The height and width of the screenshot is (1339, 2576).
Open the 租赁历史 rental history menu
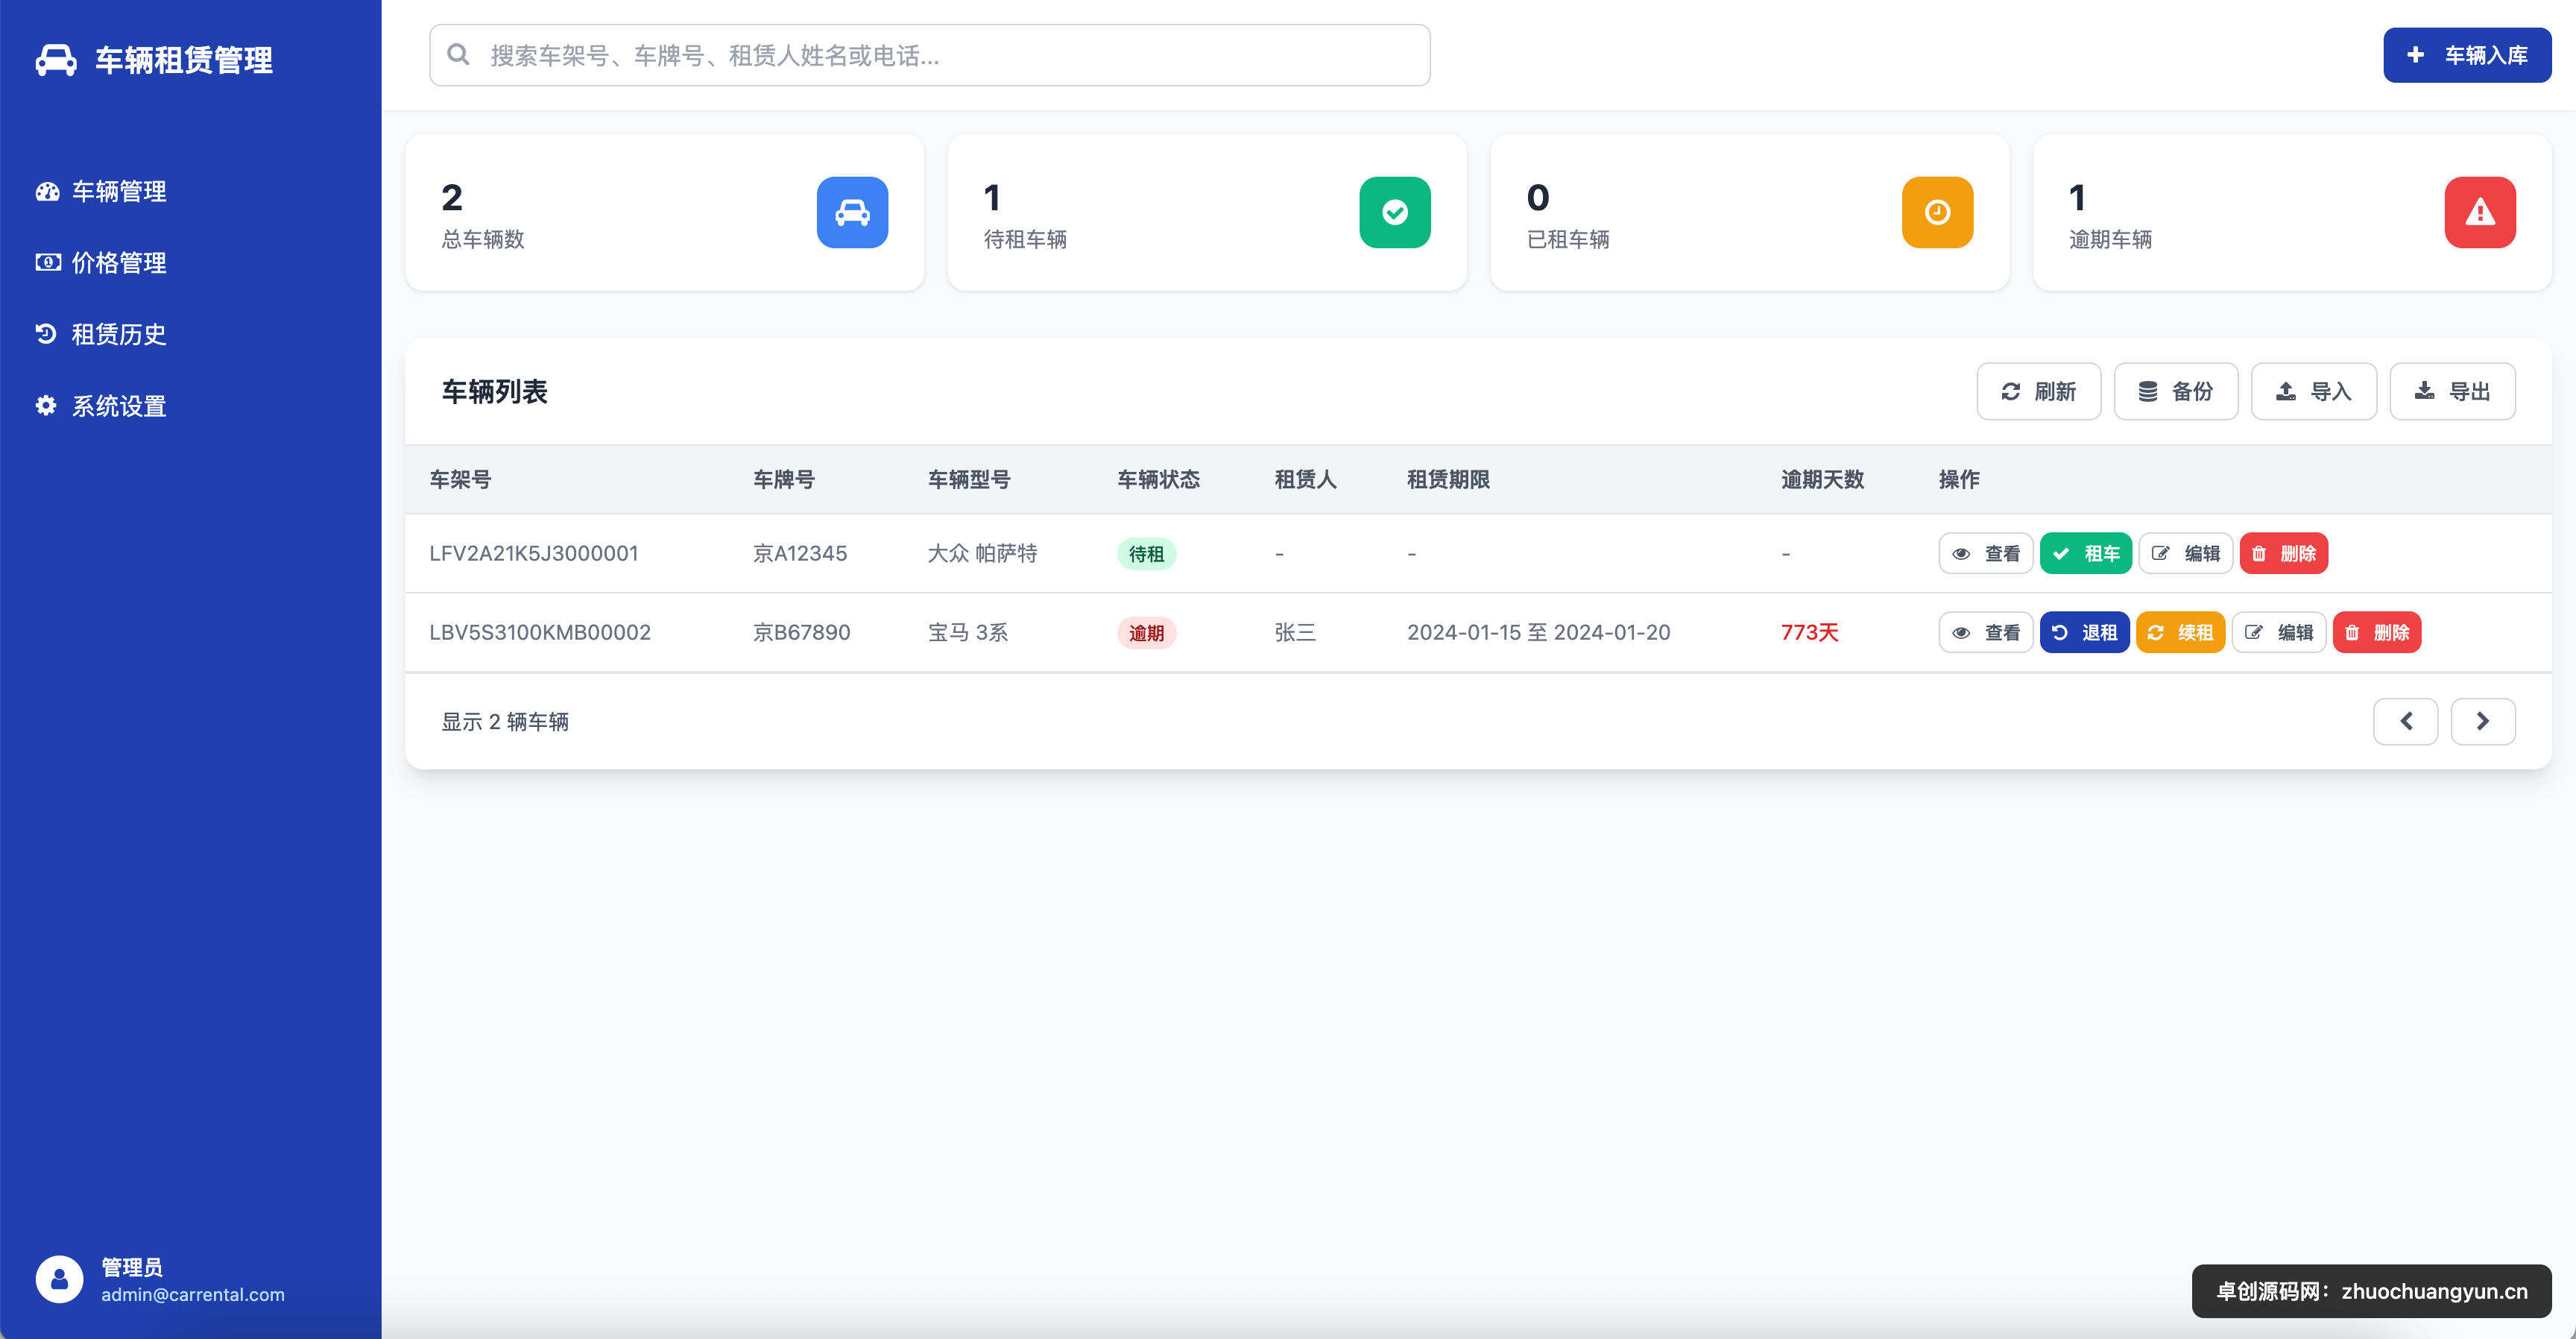coord(118,334)
